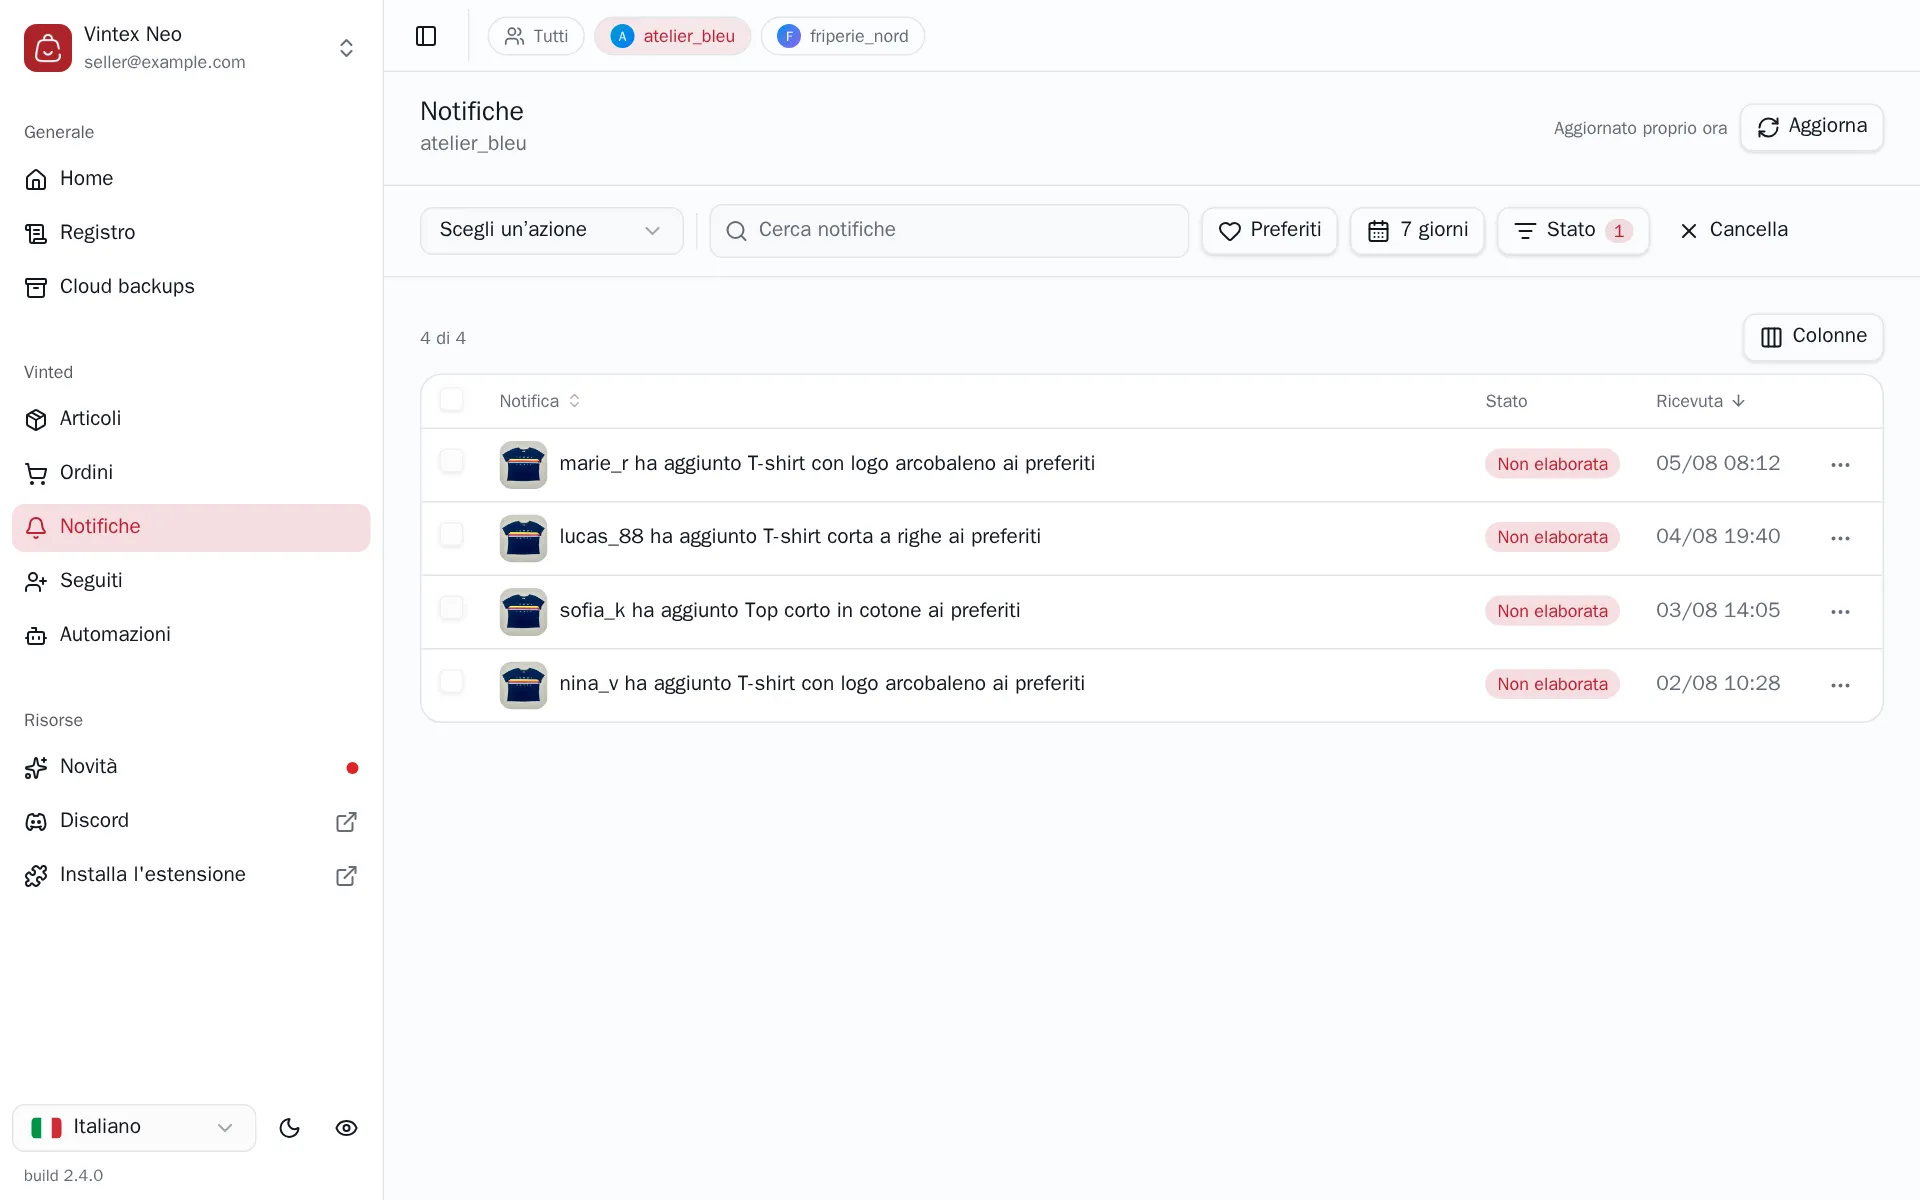This screenshot has width=1920, height=1200.
Task: Click the Registro log icon
Action: [x=36, y=233]
